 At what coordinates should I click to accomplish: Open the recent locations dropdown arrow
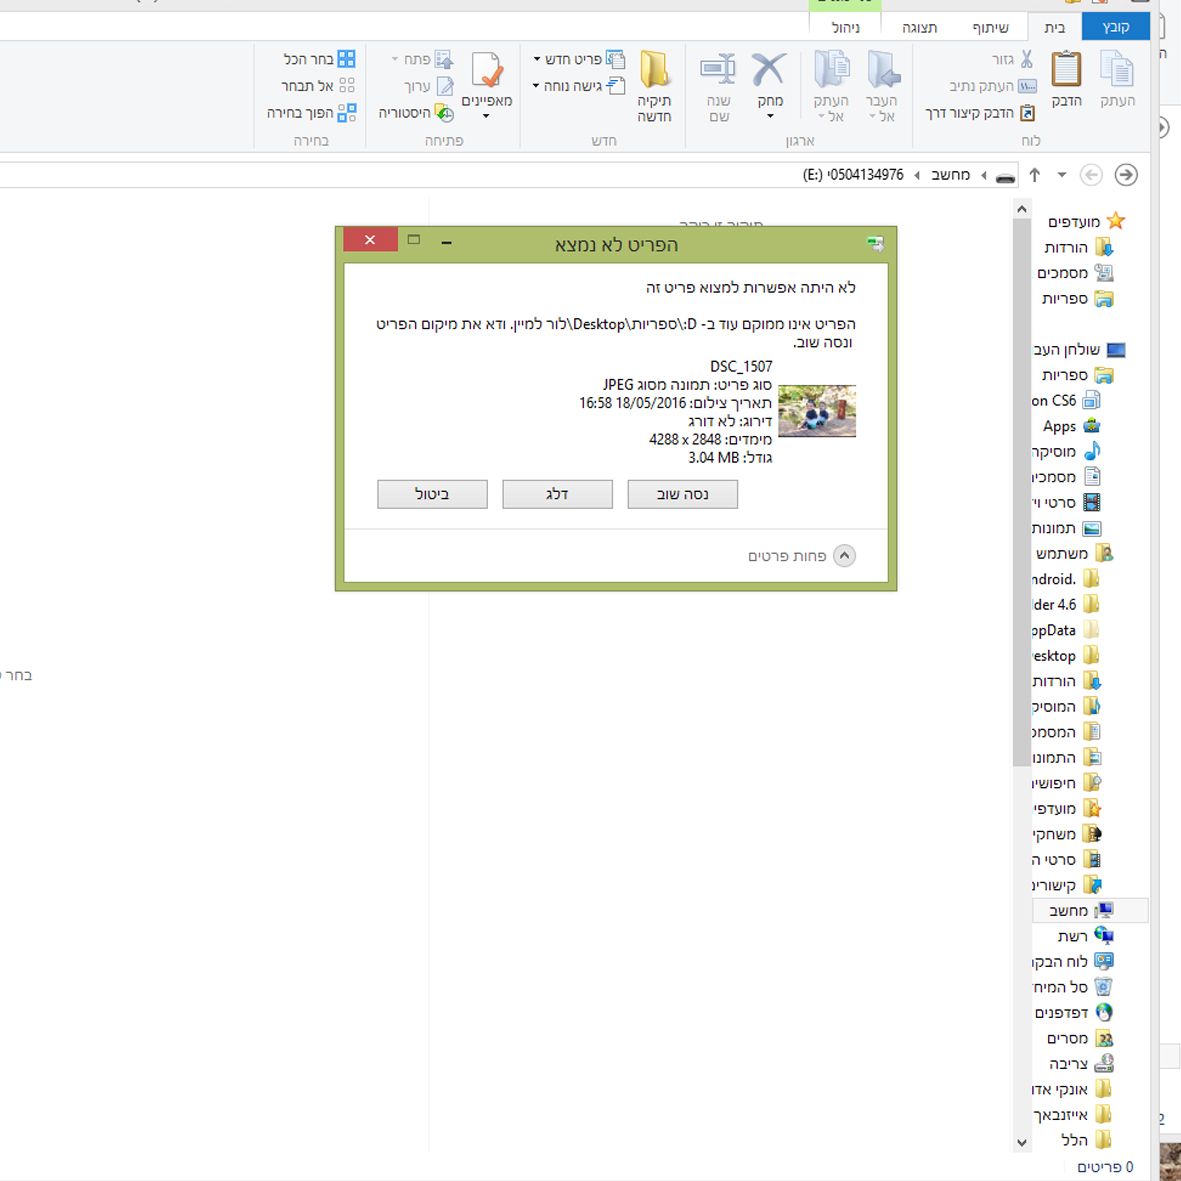pos(1062,175)
